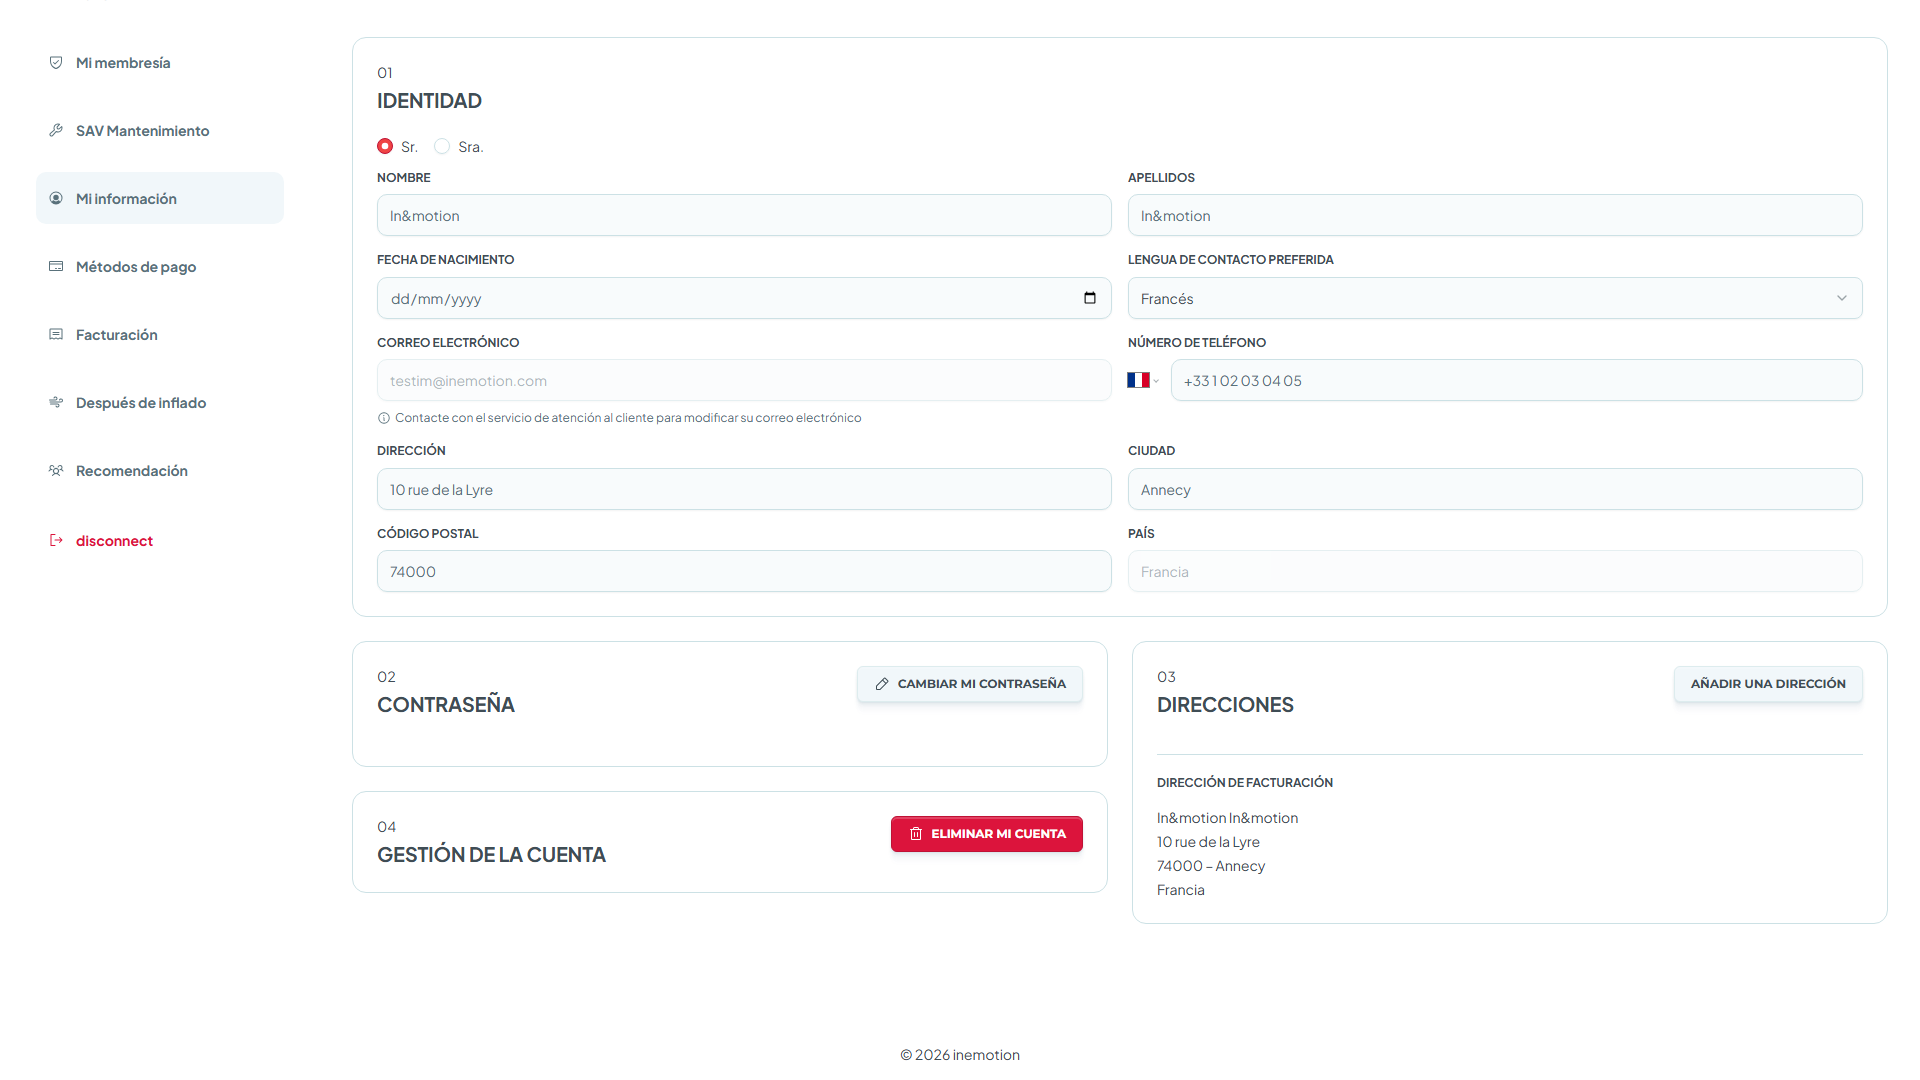Open the Francés language dropdown

pyautogui.click(x=1495, y=298)
